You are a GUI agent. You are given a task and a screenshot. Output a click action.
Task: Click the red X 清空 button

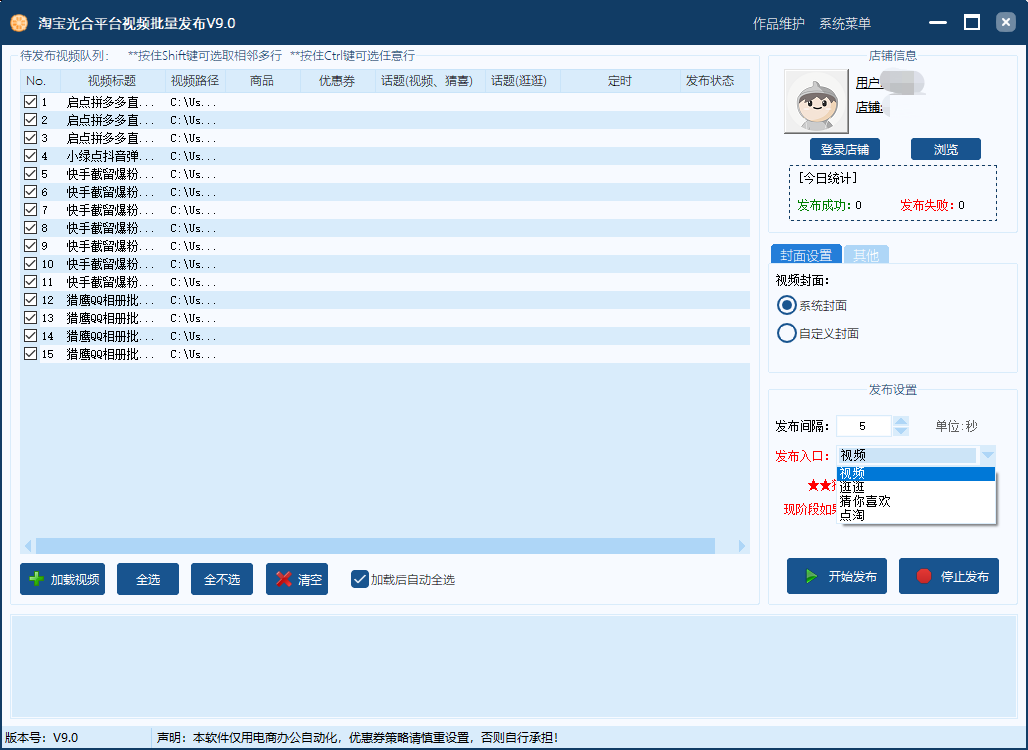[x=297, y=579]
